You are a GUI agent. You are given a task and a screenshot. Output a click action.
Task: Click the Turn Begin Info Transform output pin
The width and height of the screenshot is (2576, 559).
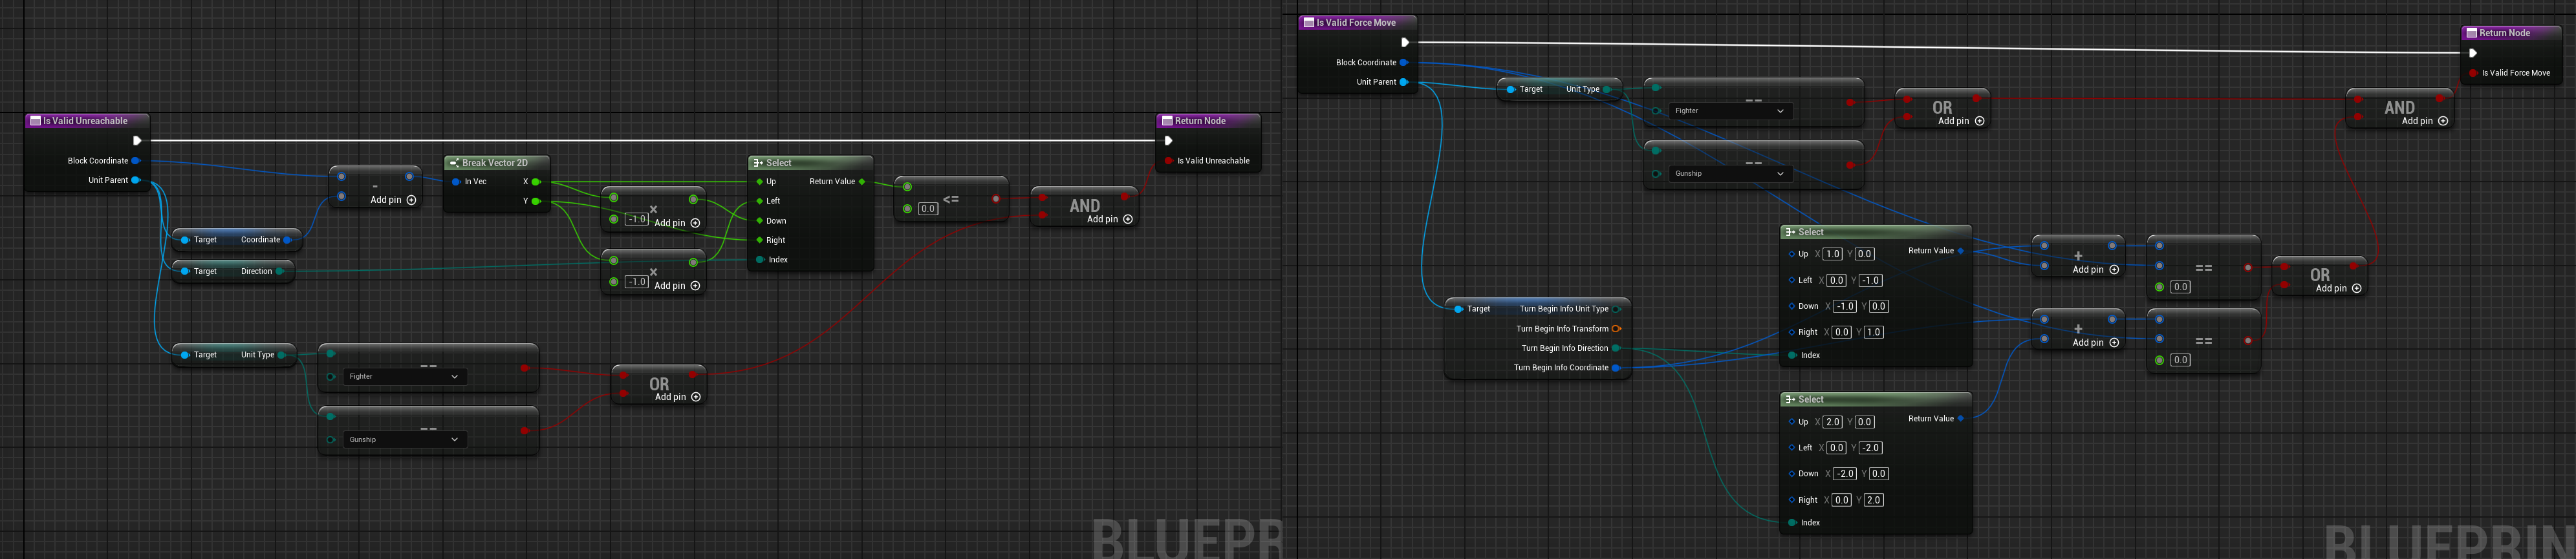click(x=1616, y=329)
